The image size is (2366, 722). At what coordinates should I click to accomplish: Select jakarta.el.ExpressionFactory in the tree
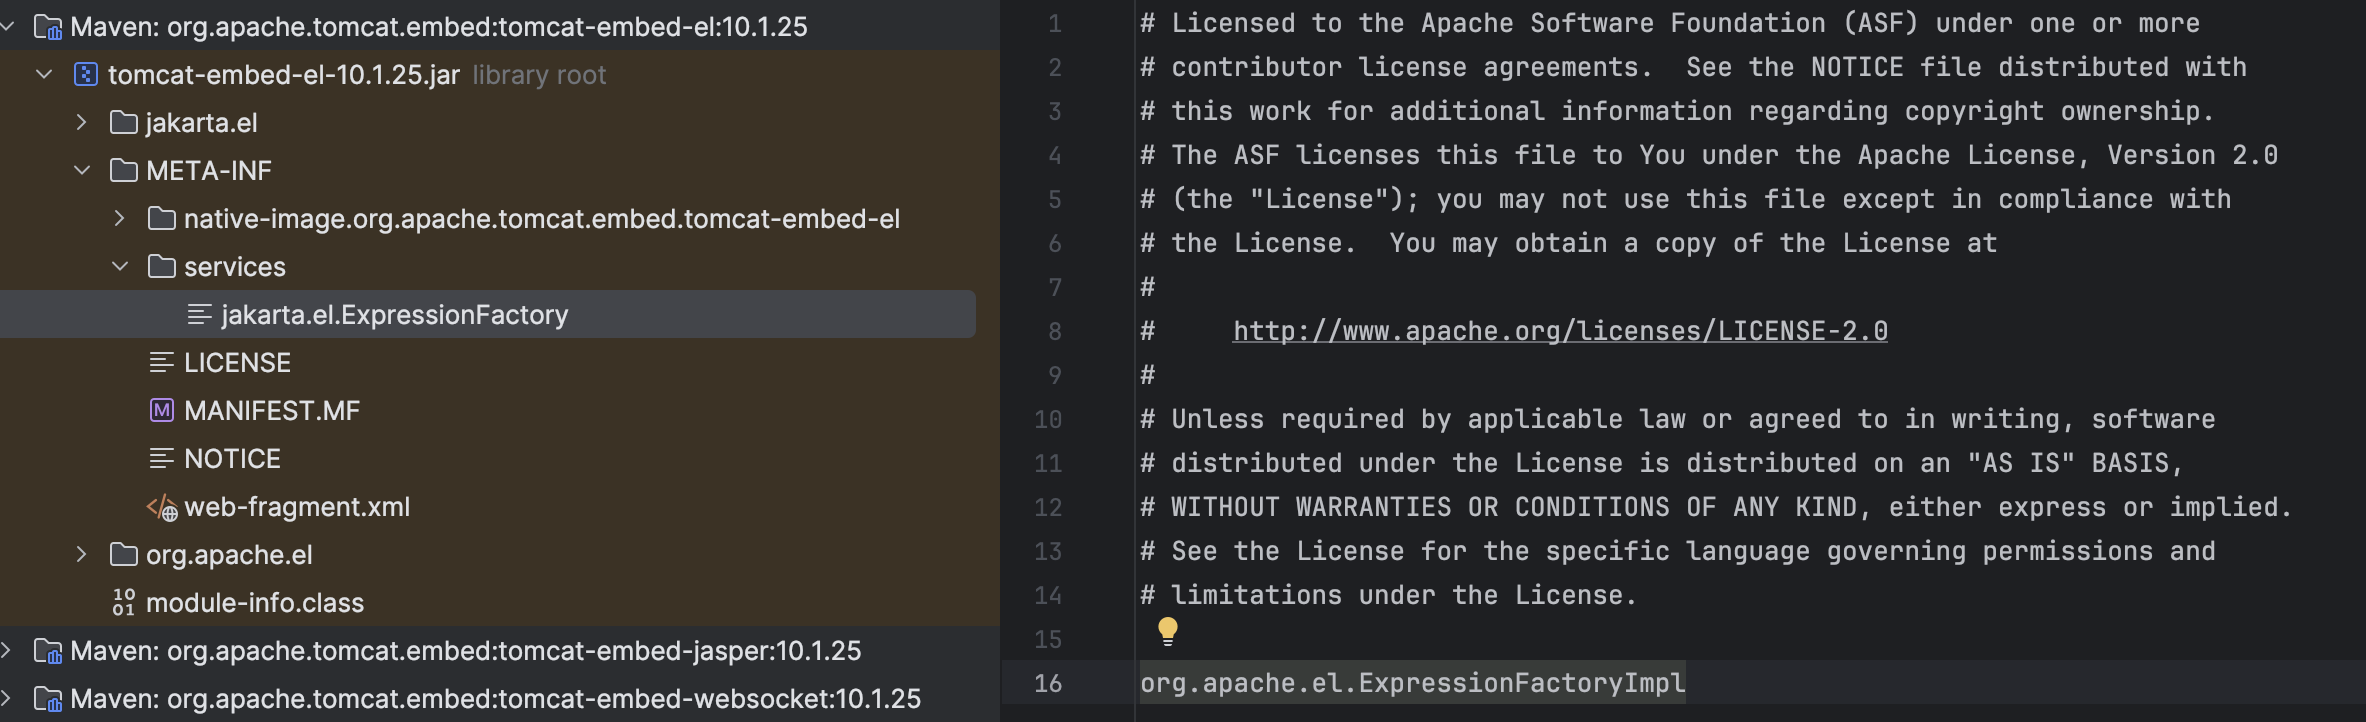pos(394,315)
